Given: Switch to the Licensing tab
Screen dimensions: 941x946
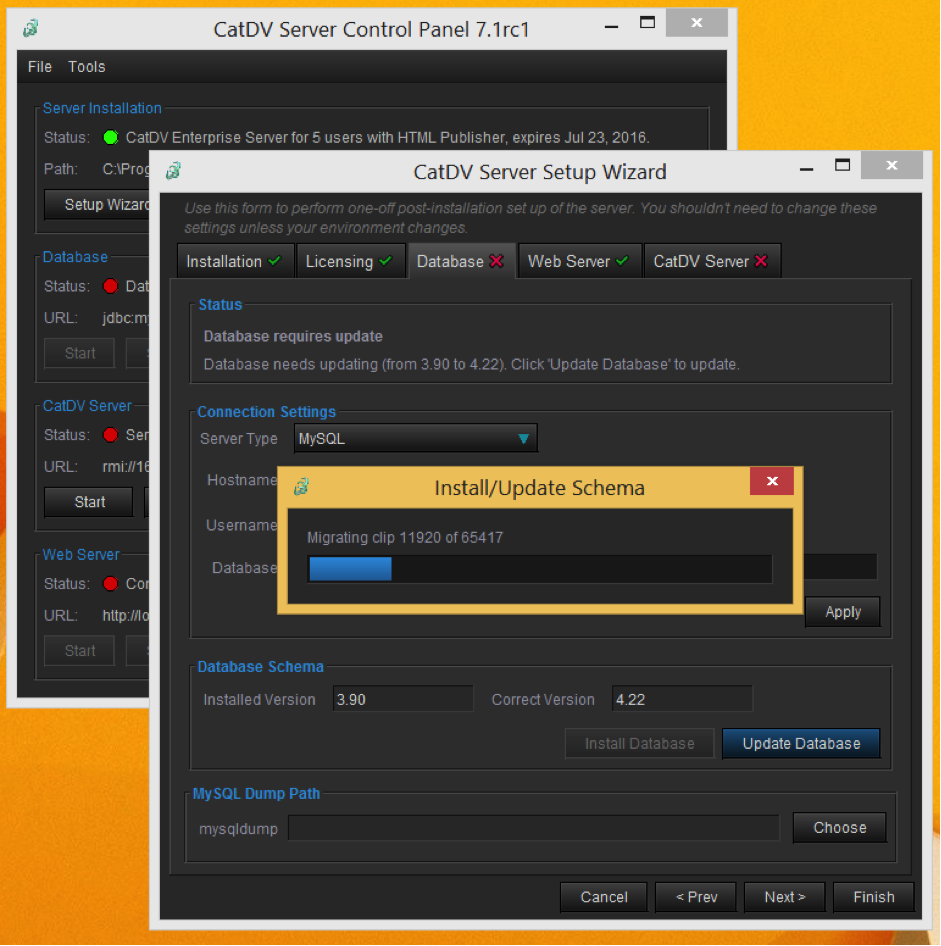Looking at the screenshot, I should [350, 261].
